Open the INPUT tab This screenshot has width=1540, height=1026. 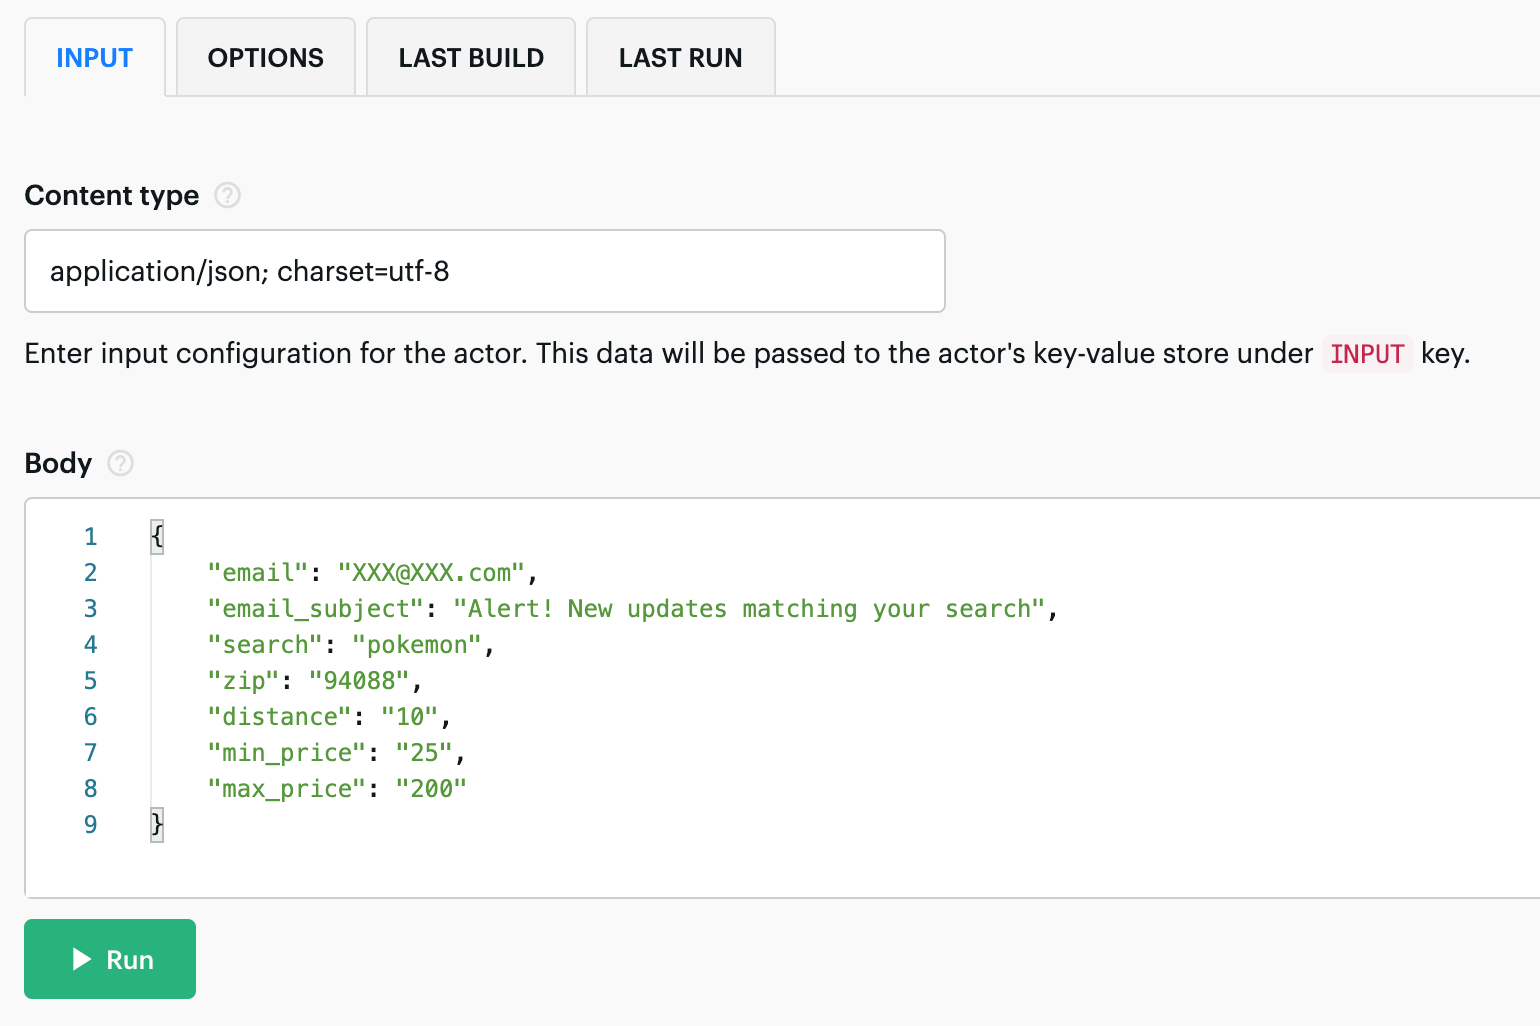tap(94, 58)
